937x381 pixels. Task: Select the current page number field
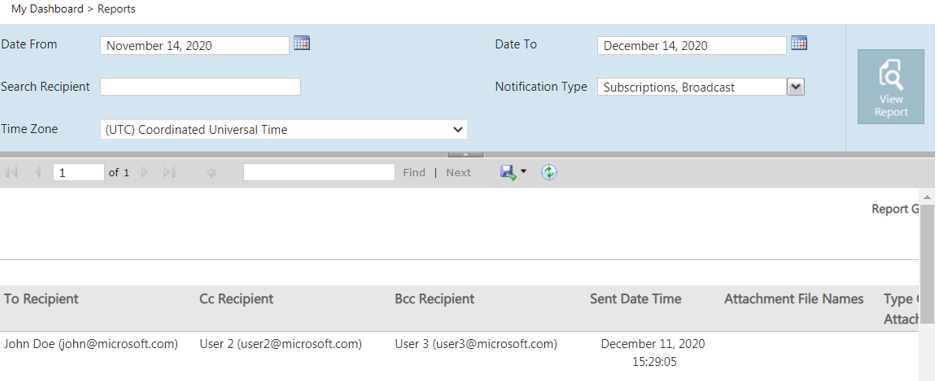coord(79,173)
